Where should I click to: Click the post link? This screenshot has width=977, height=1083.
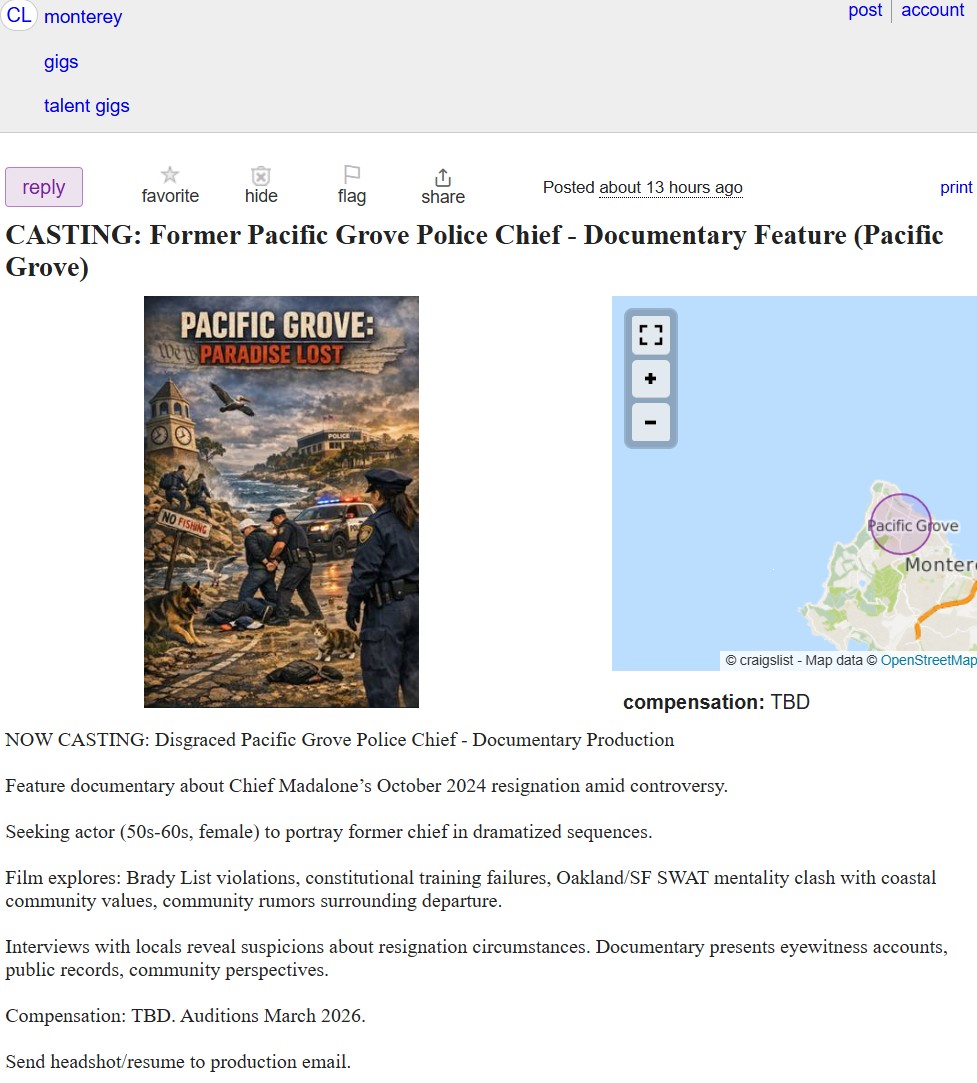pyautogui.click(x=865, y=10)
